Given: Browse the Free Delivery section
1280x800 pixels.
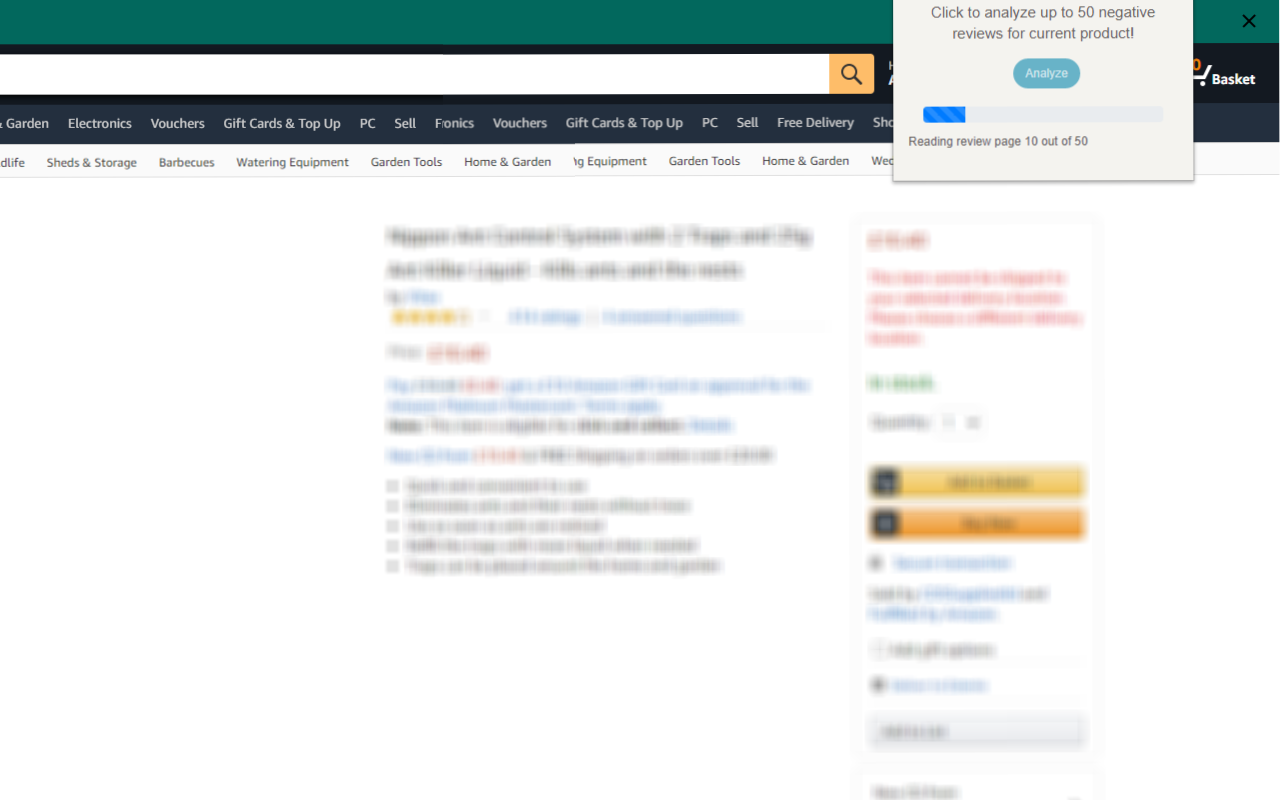Looking at the screenshot, I should pos(815,122).
